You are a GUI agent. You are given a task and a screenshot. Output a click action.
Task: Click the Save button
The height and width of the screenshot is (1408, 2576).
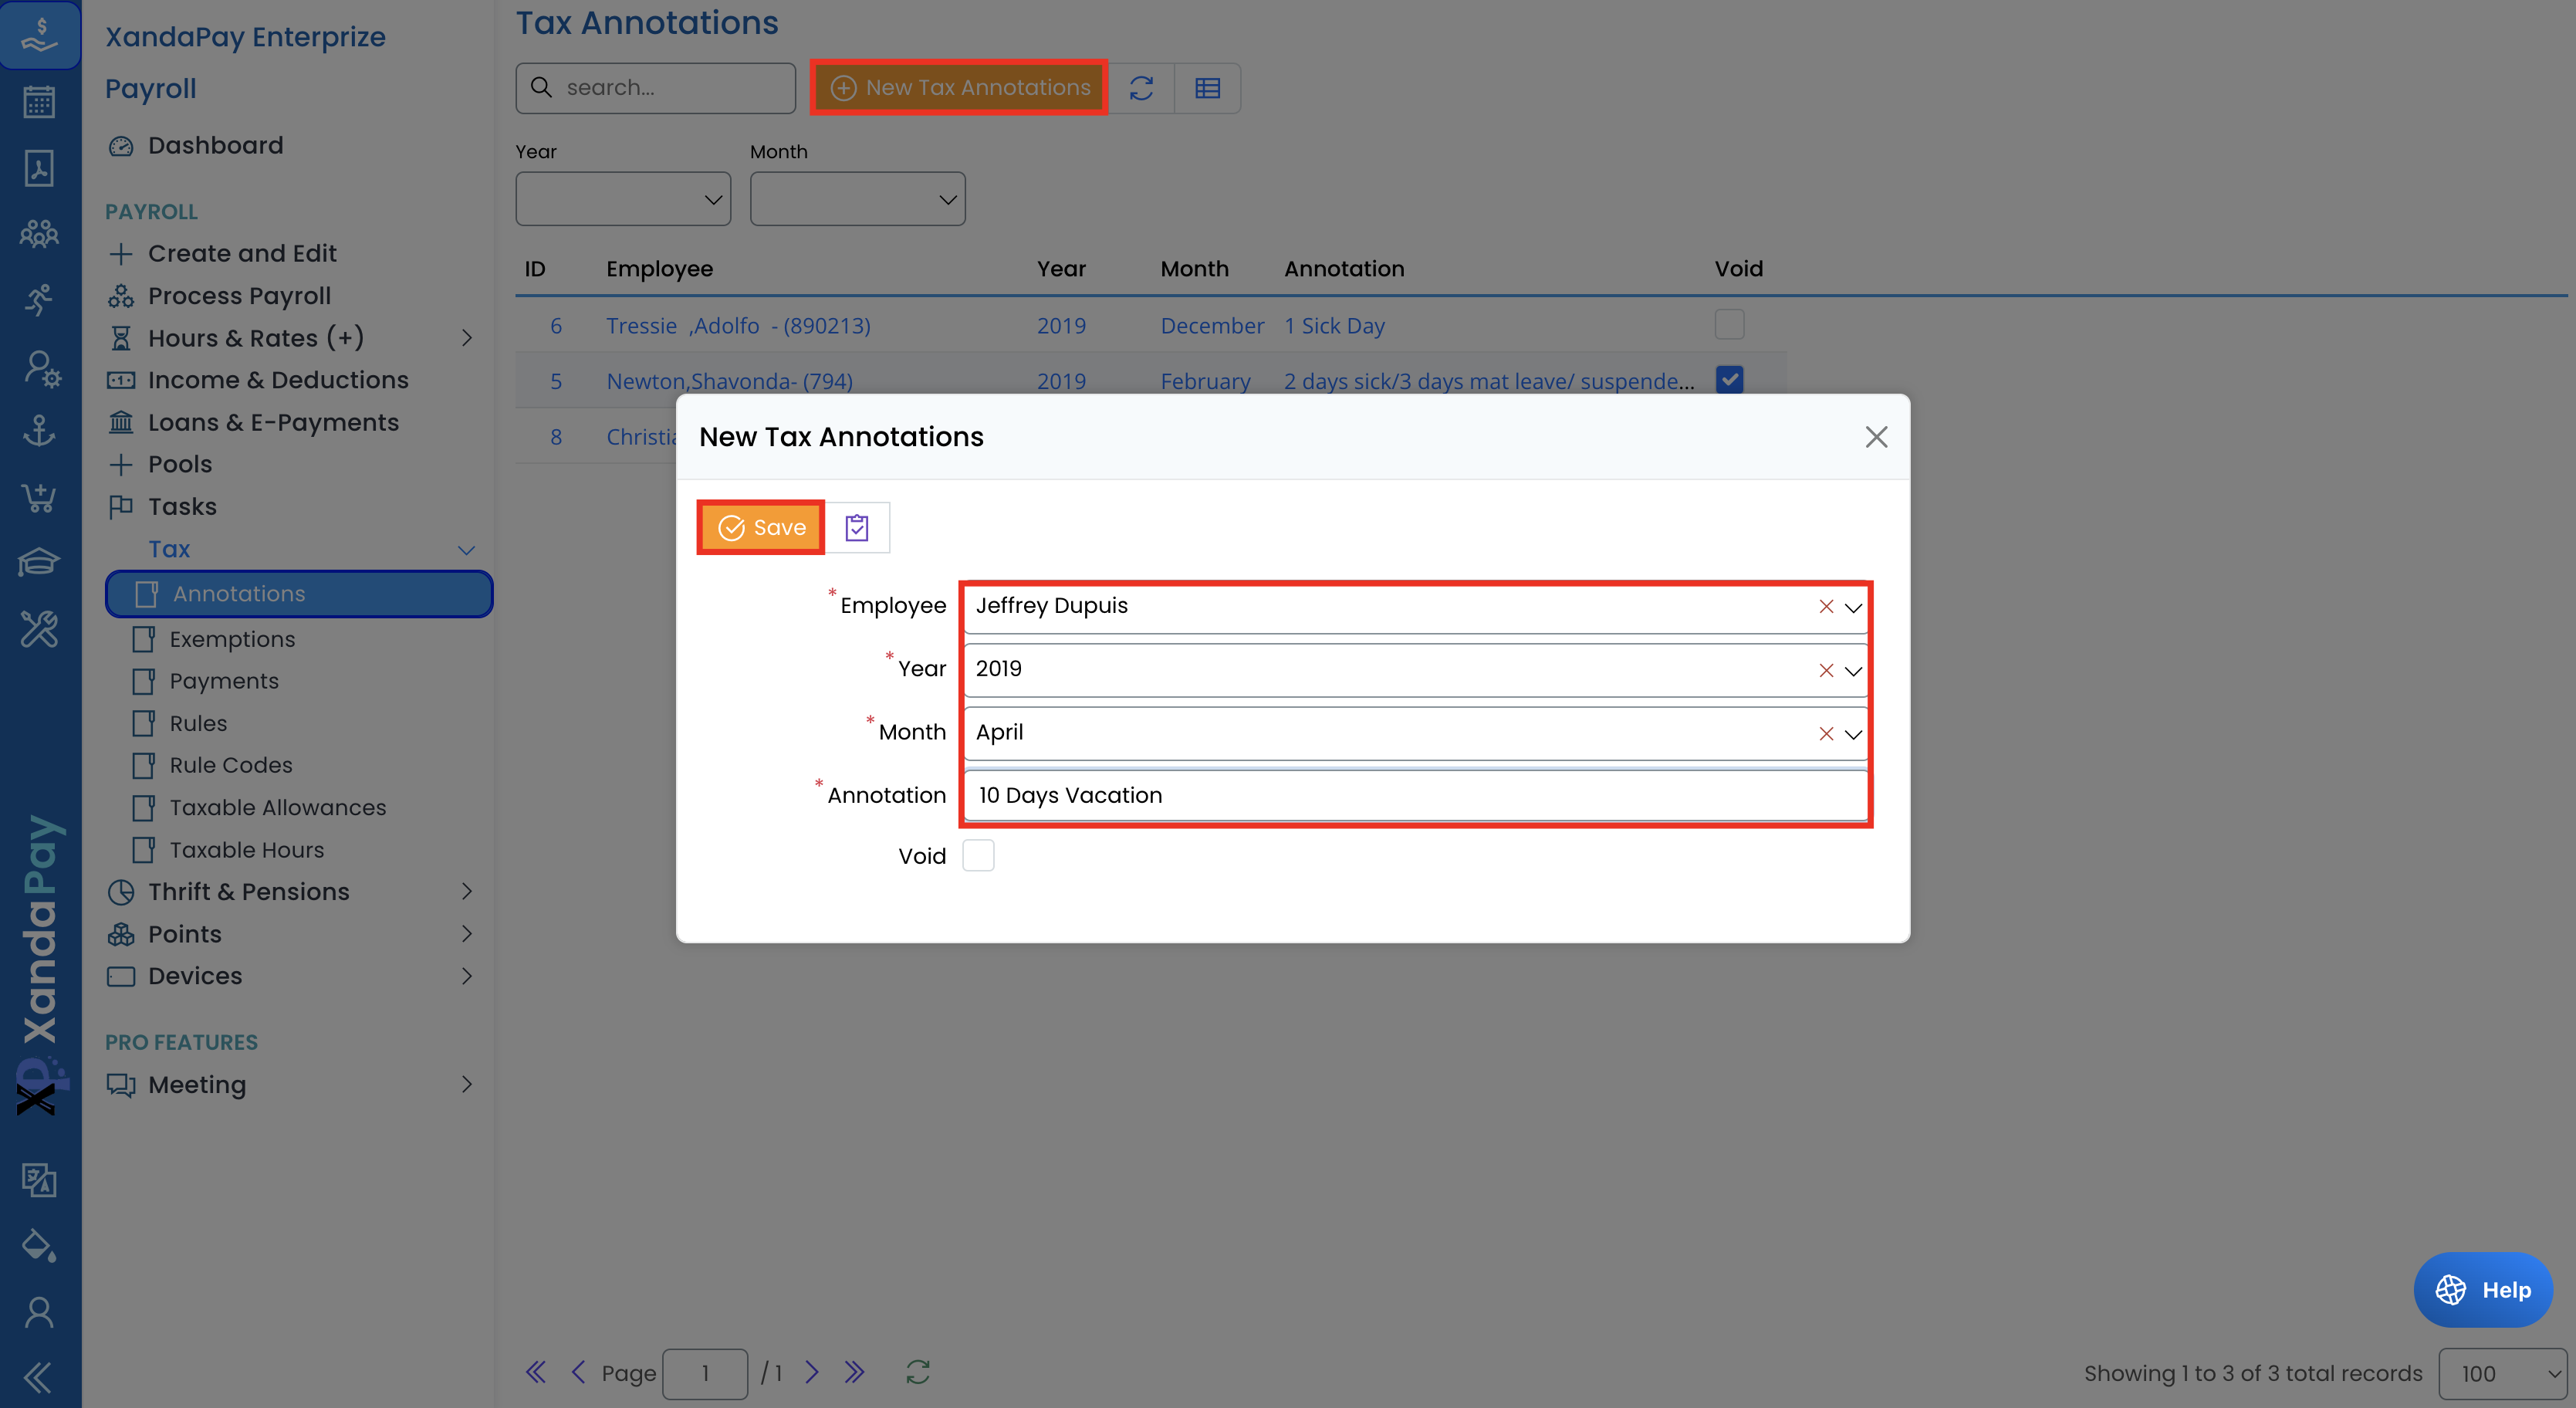[761, 527]
